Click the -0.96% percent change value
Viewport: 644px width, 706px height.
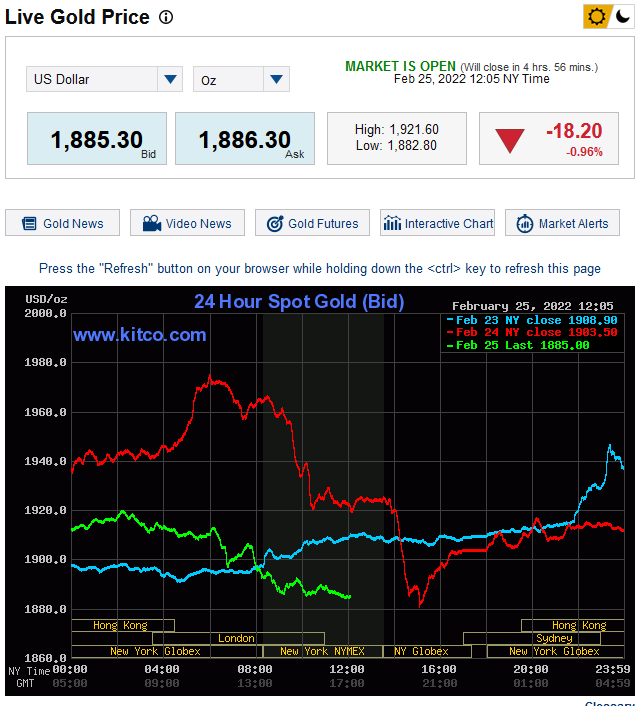click(584, 152)
